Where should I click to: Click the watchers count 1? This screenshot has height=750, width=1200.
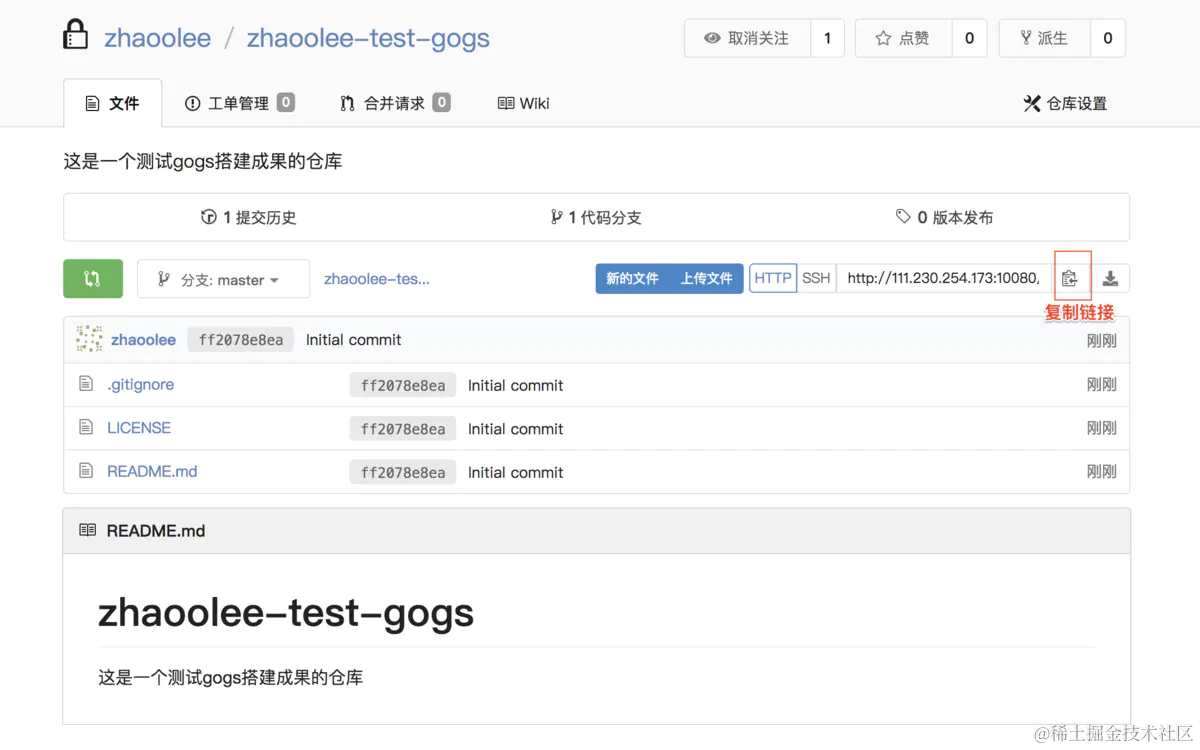827,38
